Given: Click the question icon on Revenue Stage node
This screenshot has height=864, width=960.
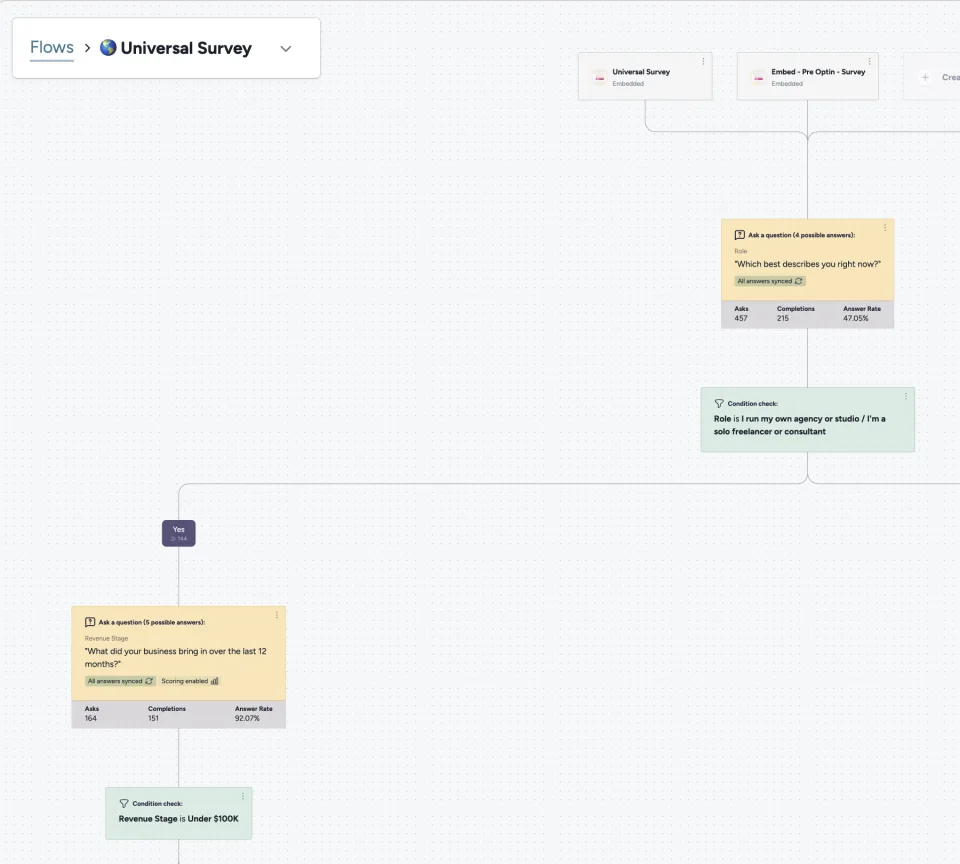Looking at the screenshot, I should (x=90, y=622).
